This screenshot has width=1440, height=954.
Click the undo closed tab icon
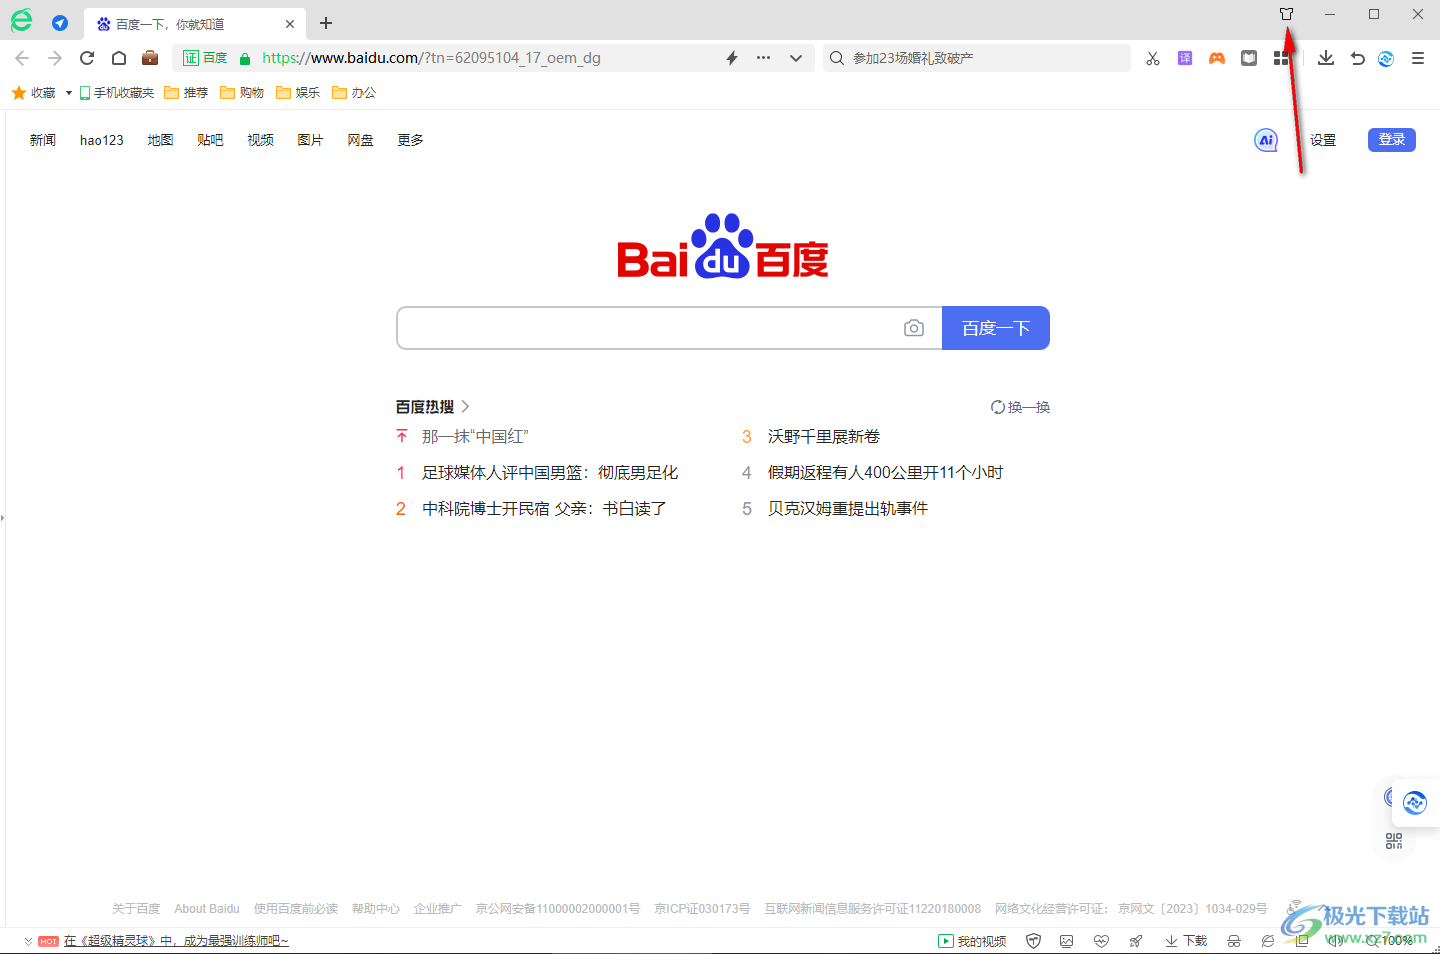tap(1357, 58)
